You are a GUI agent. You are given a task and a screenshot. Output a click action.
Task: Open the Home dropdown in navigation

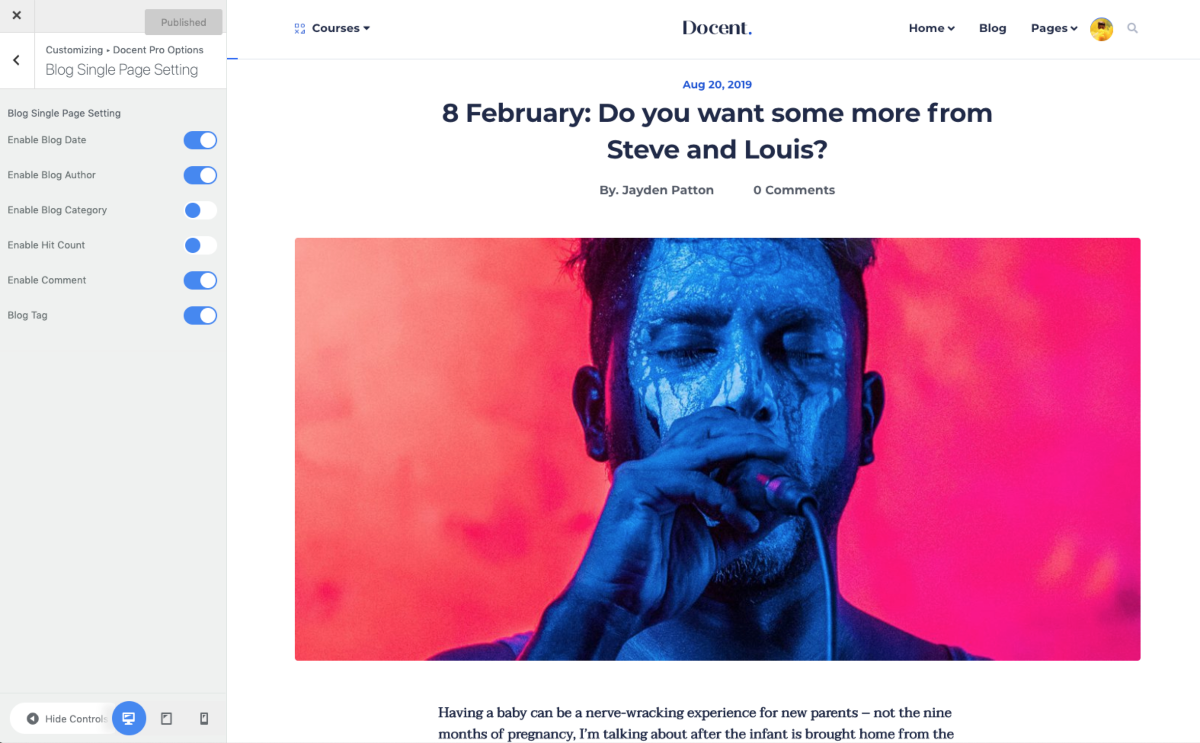click(x=931, y=28)
